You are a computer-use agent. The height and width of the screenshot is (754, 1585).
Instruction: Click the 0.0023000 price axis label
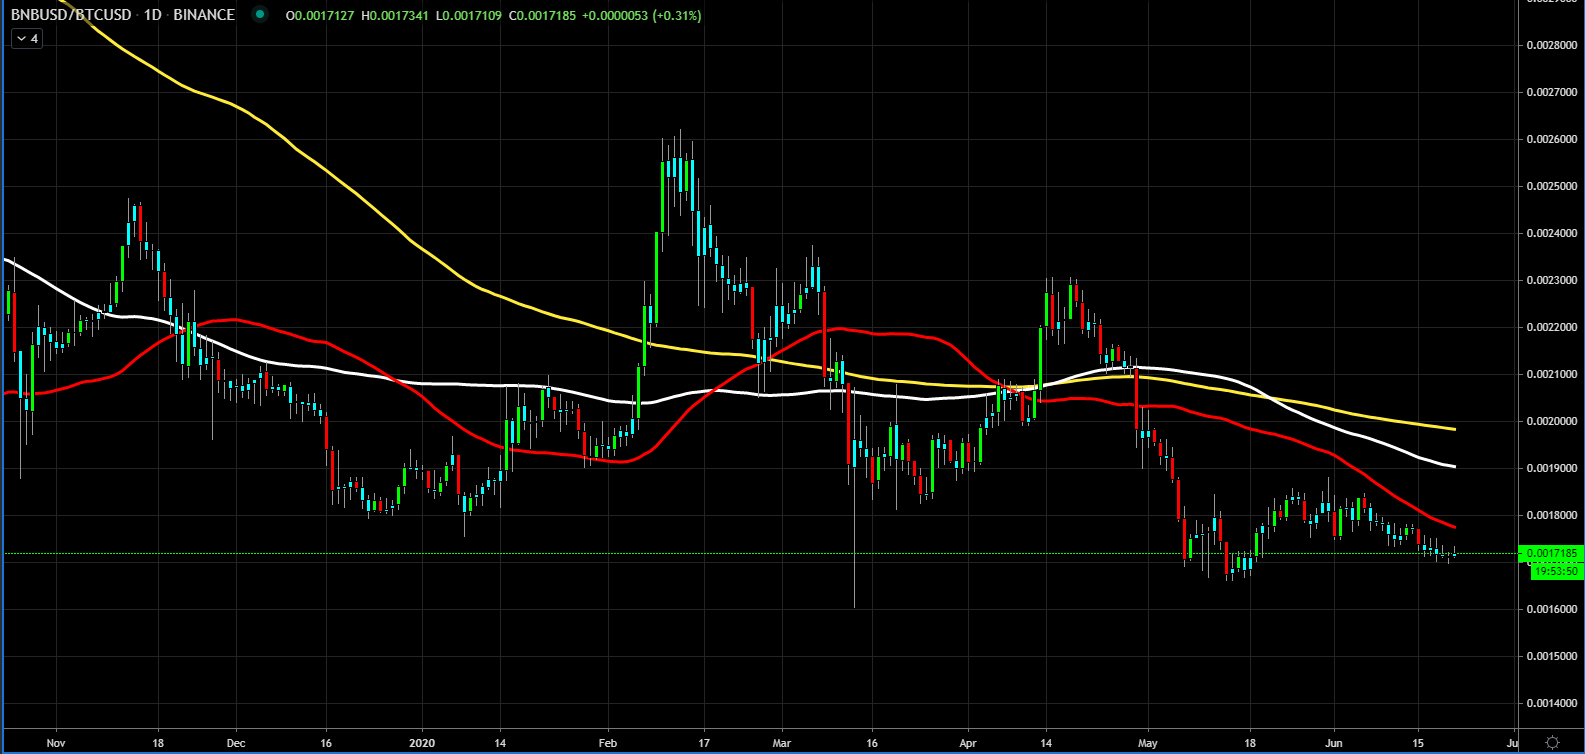click(1552, 280)
